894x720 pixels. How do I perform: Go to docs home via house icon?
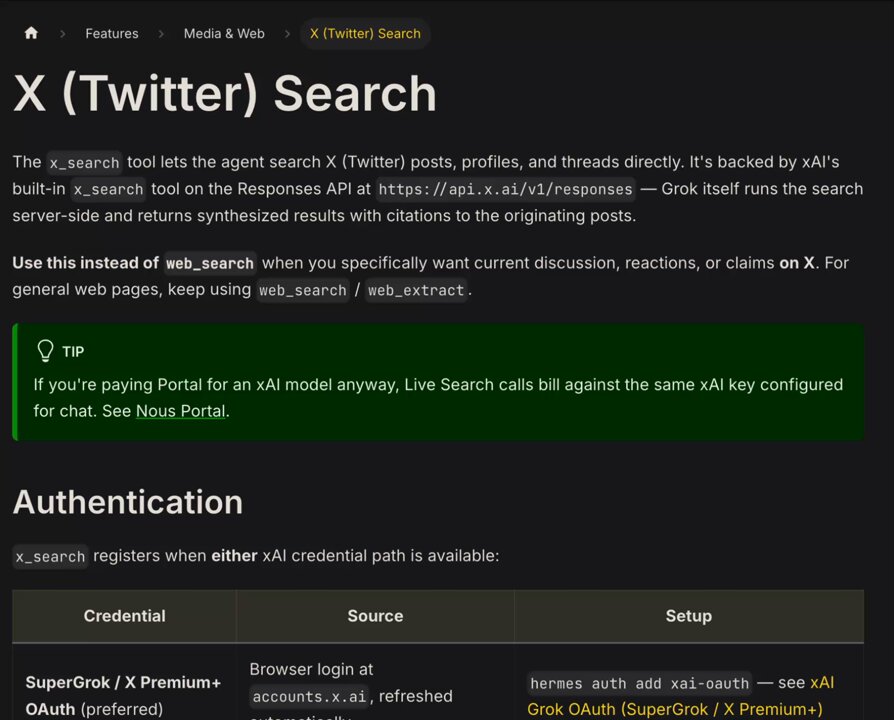pyautogui.click(x=31, y=33)
